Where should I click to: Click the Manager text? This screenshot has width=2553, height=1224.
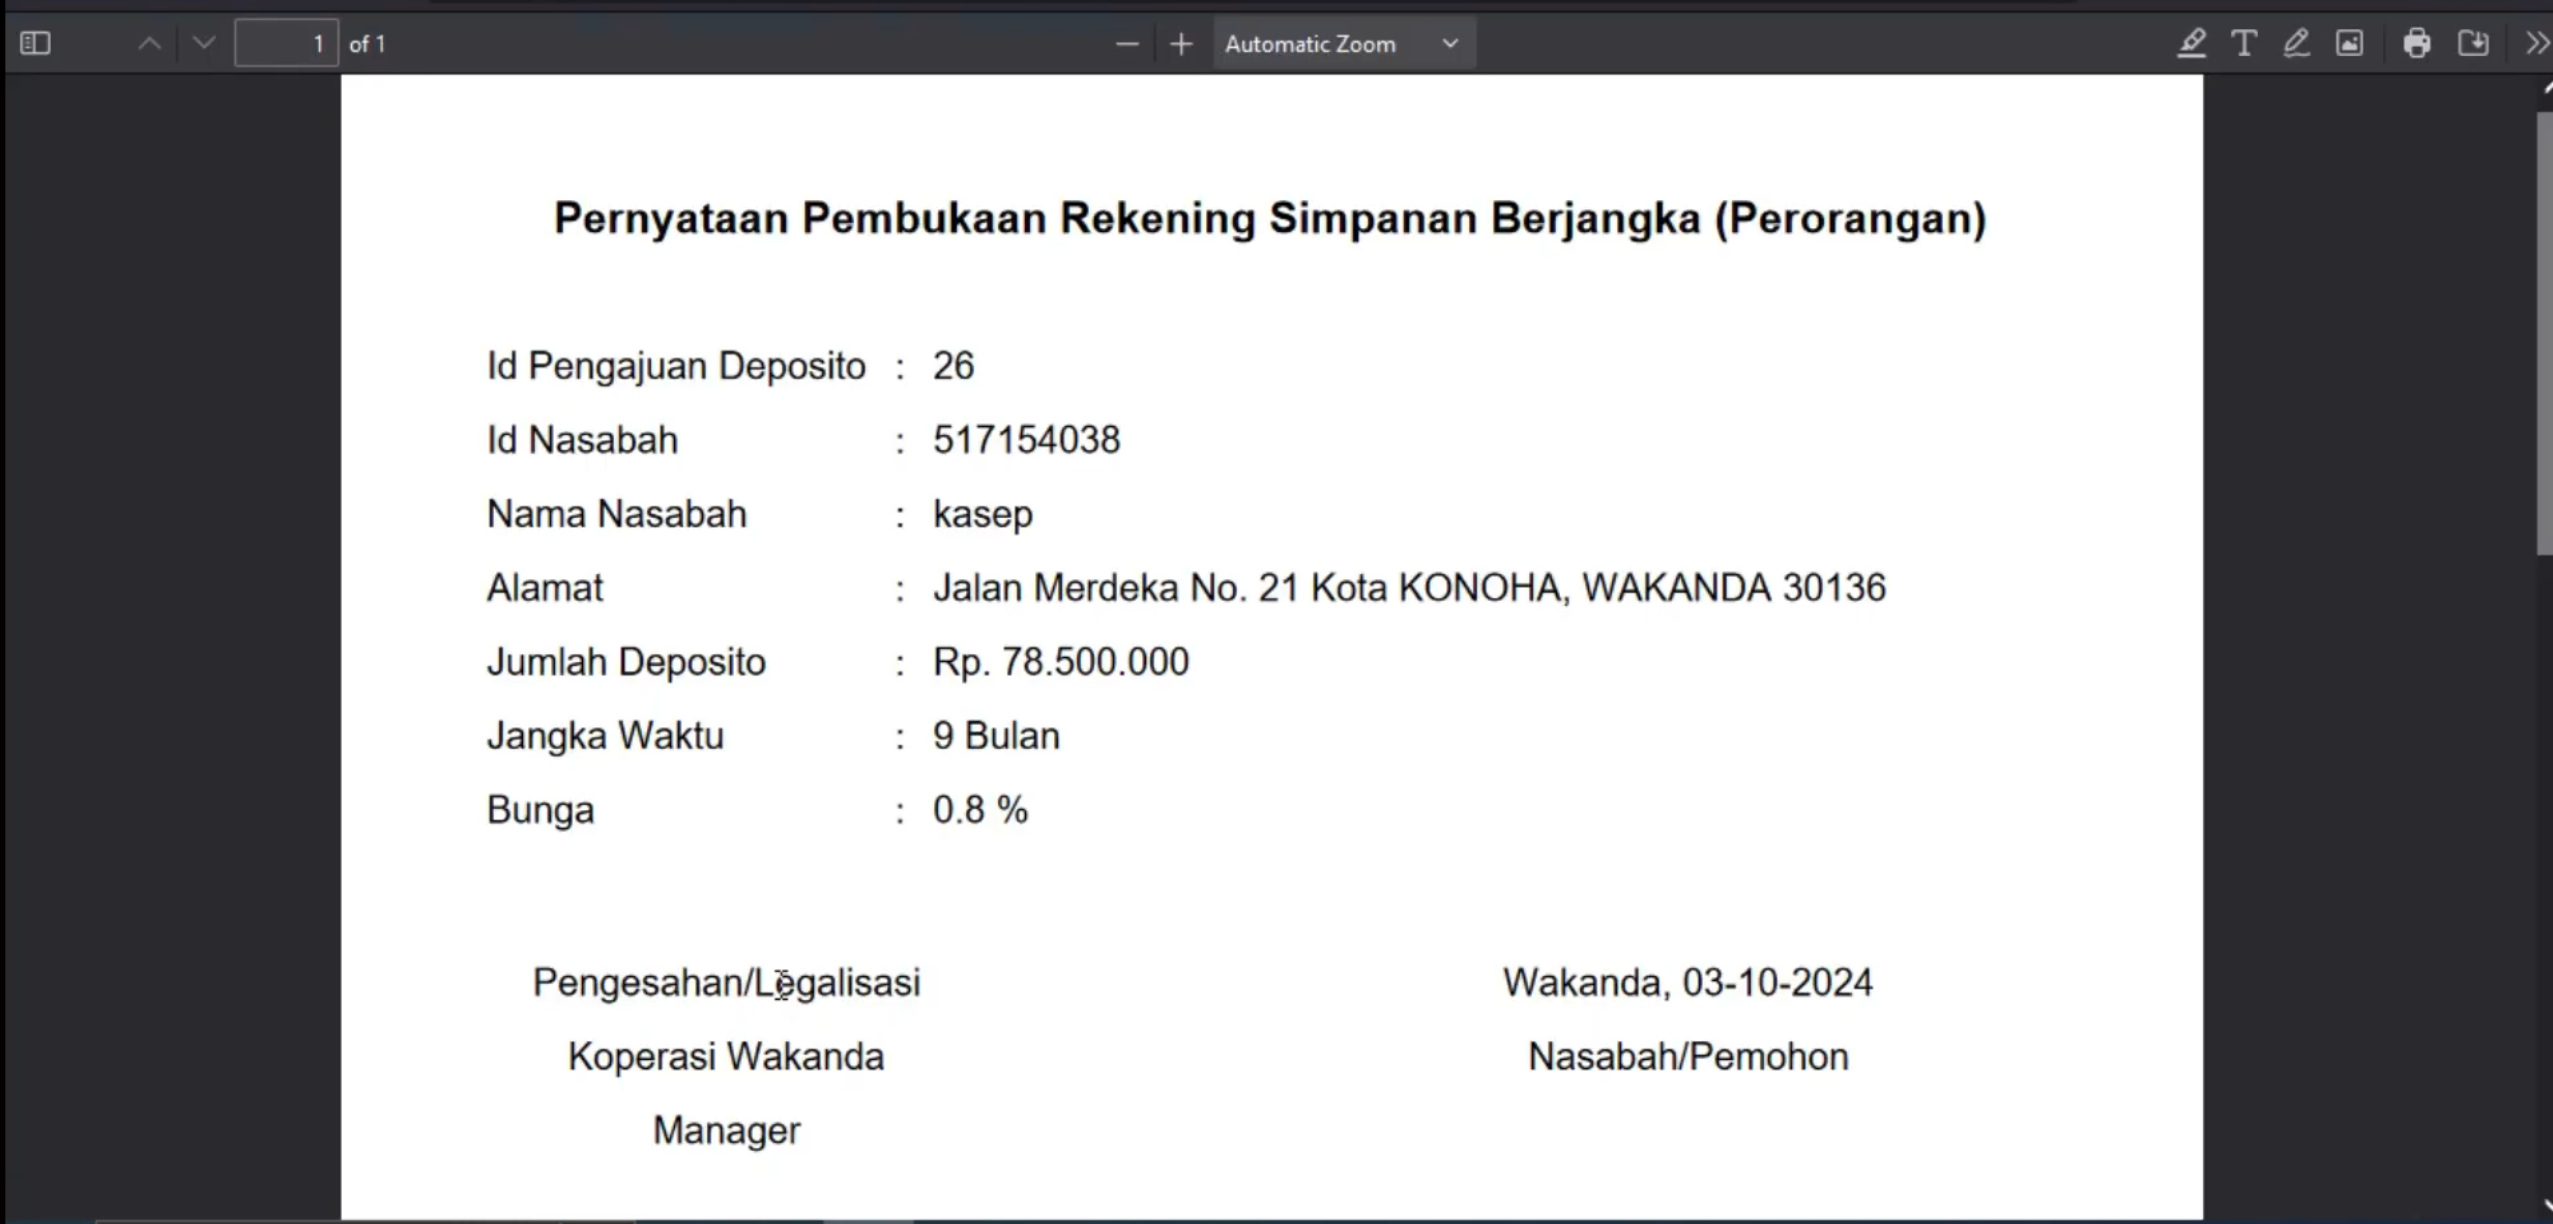(726, 1131)
